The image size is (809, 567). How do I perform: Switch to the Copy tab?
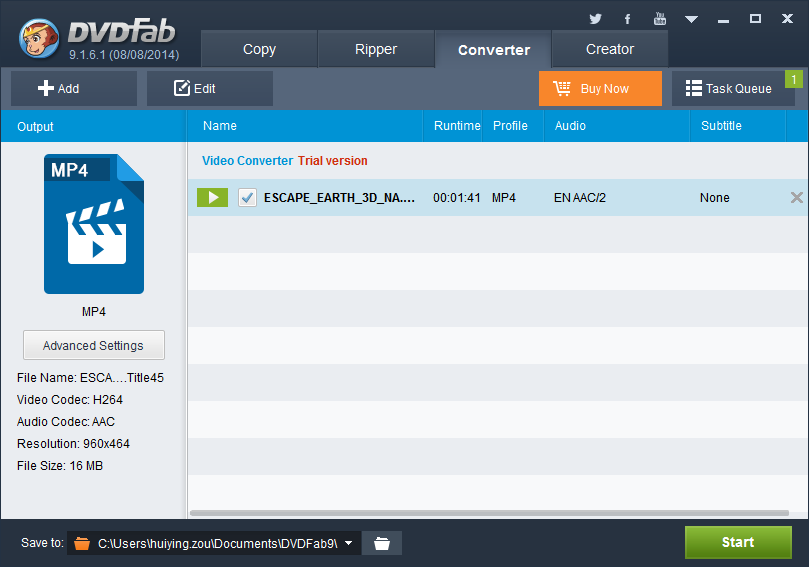tap(259, 49)
